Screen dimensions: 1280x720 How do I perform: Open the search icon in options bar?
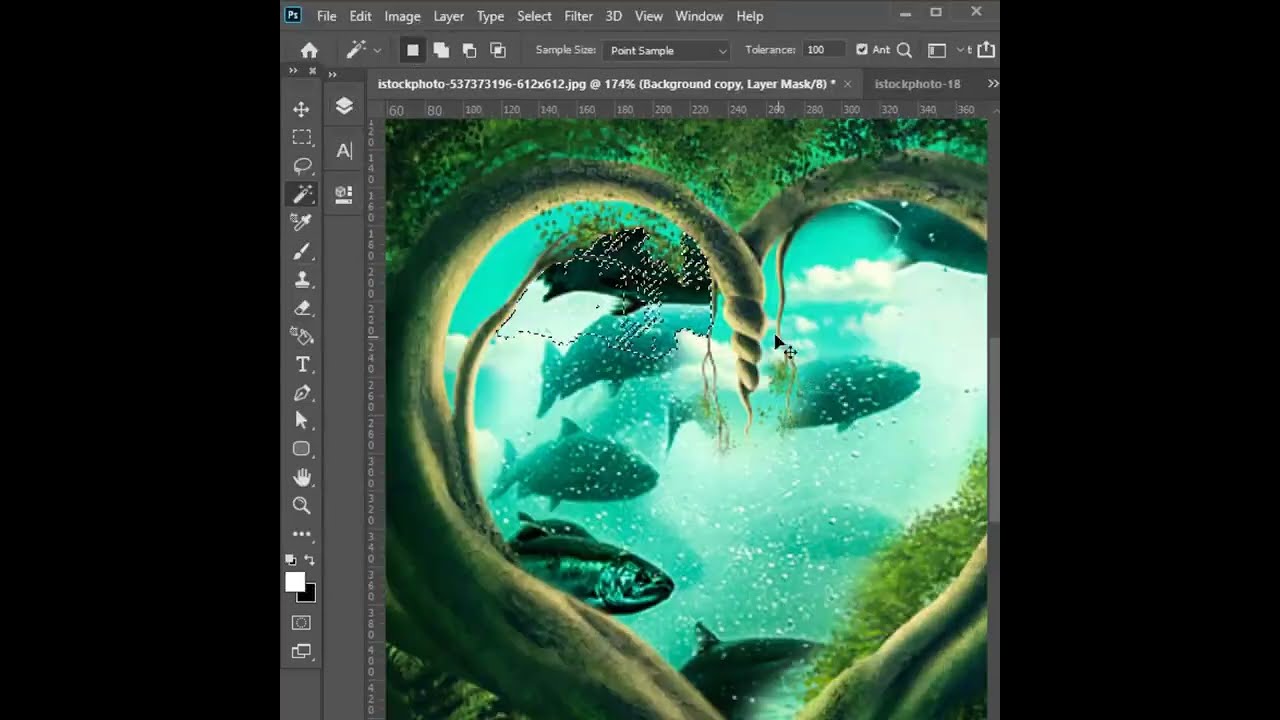click(x=904, y=50)
